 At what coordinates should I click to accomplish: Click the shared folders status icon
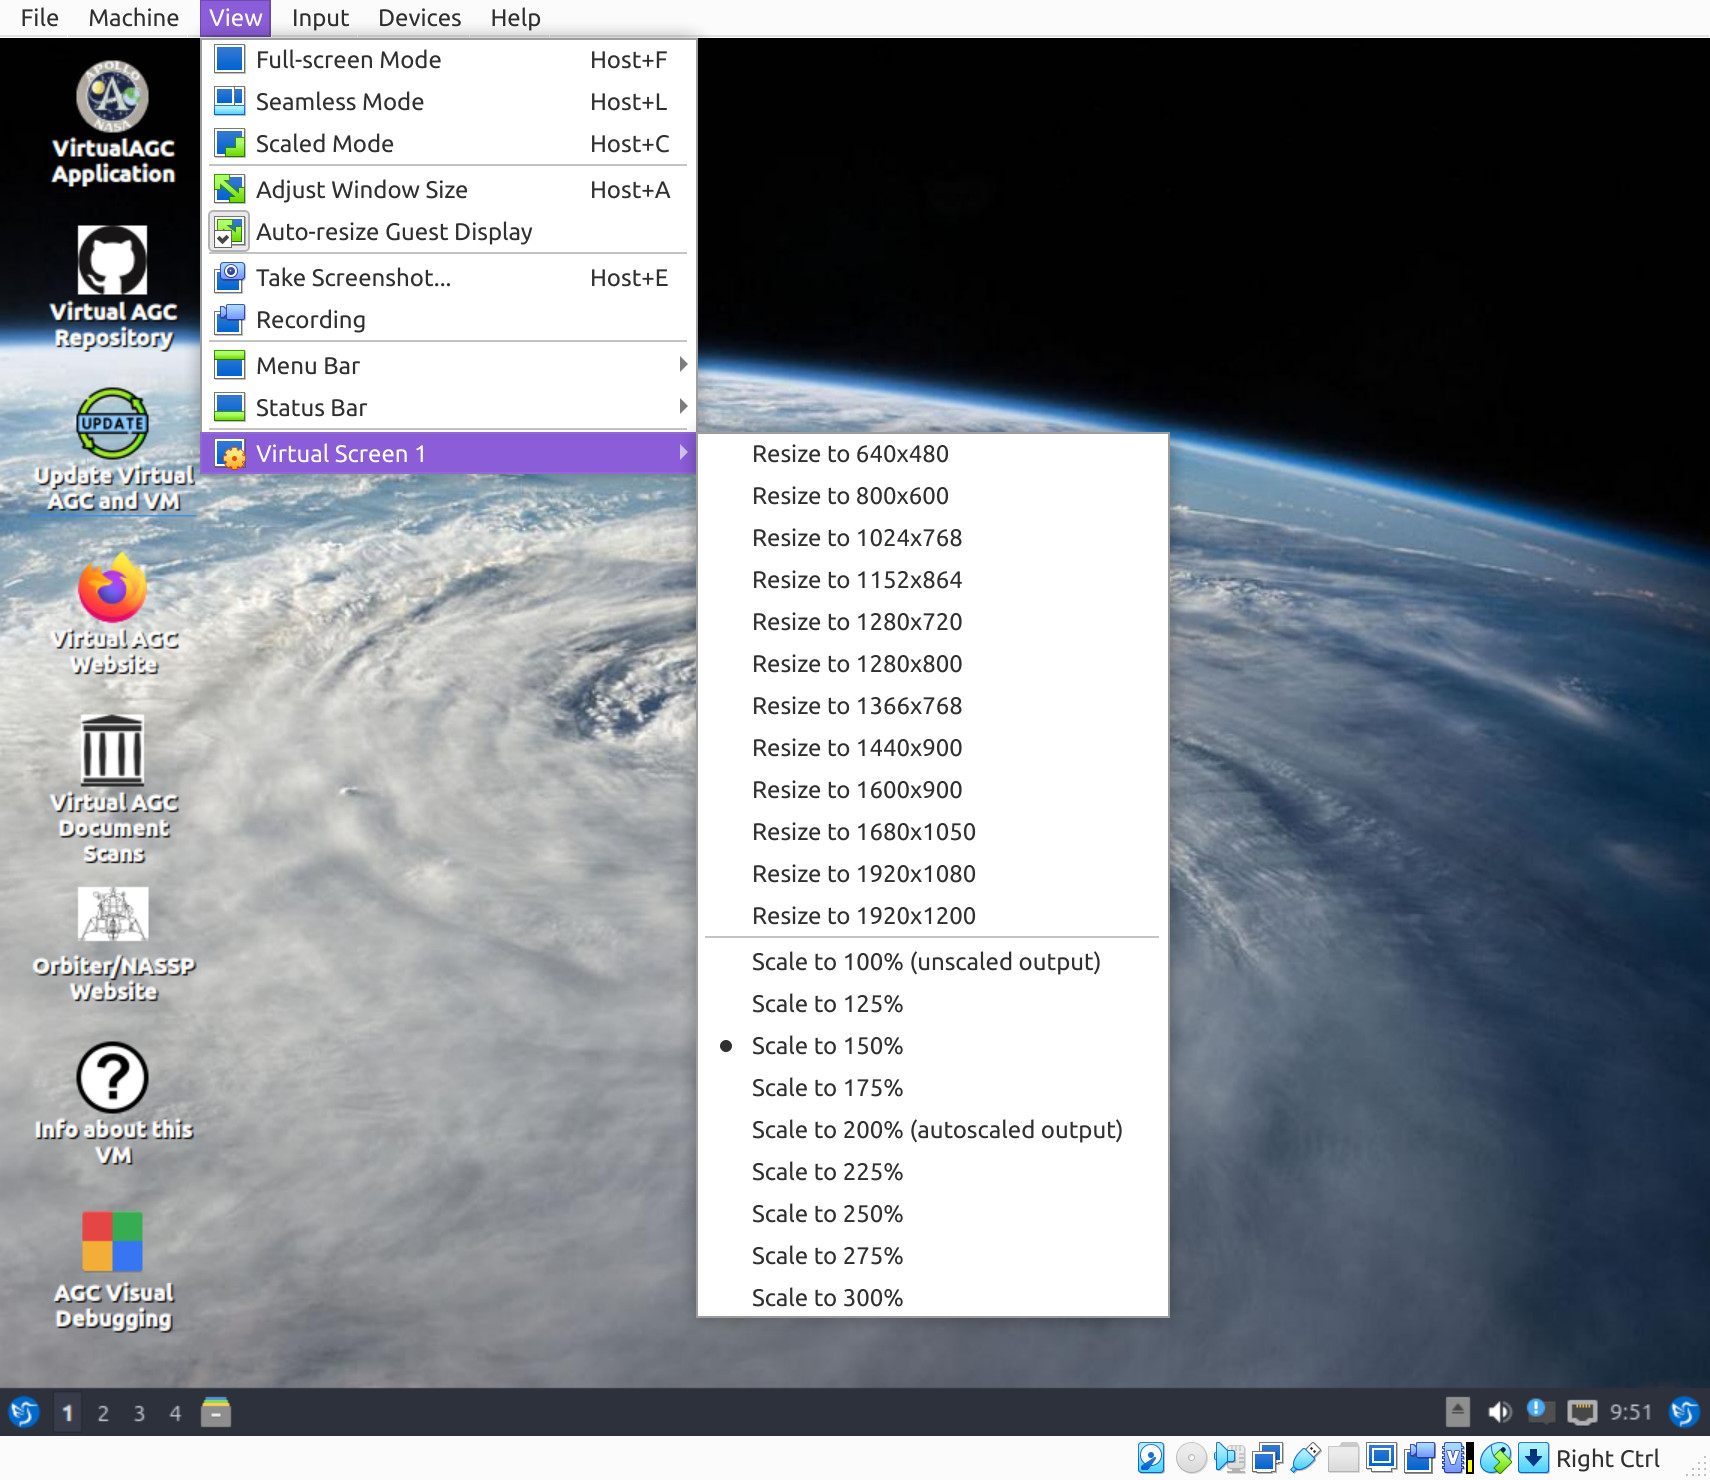(x=1343, y=1458)
